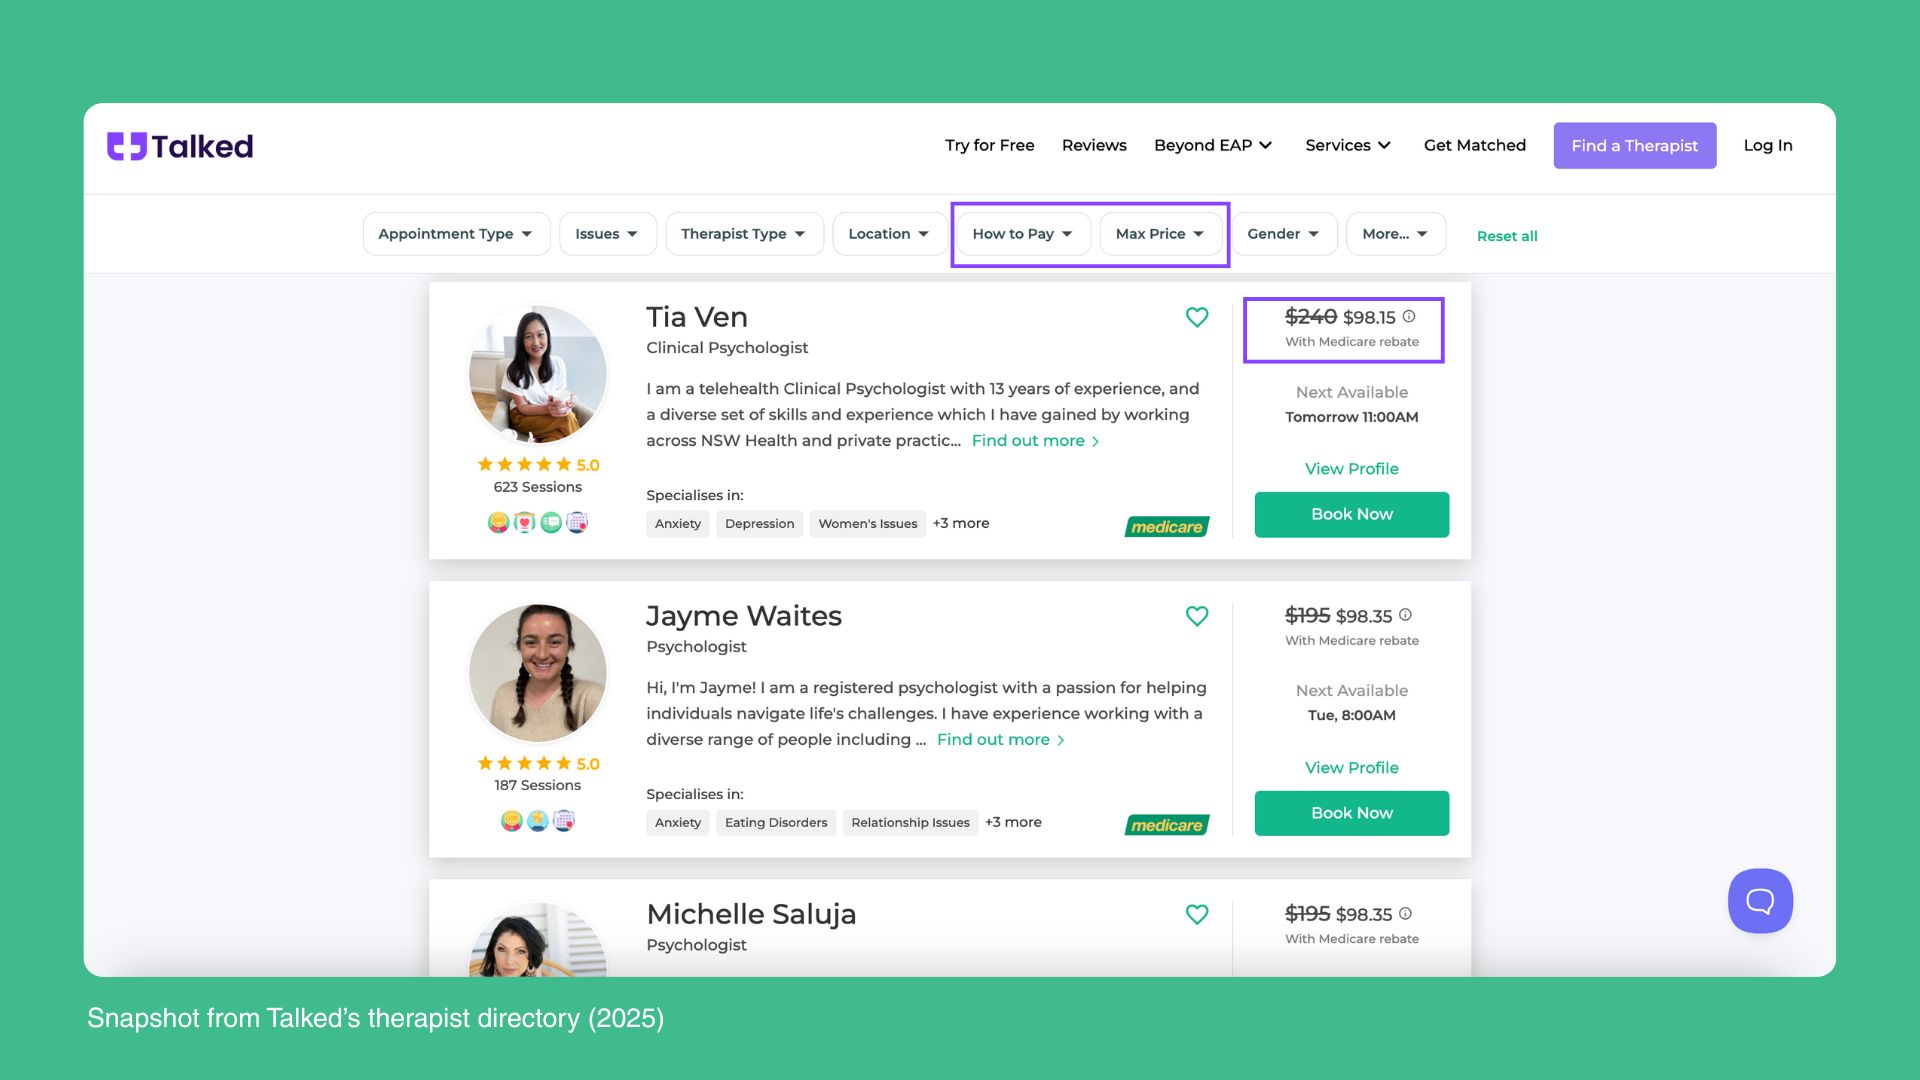
Task: Expand the How to Pay dropdown
Action: pyautogui.click(x=1023, y=234)
